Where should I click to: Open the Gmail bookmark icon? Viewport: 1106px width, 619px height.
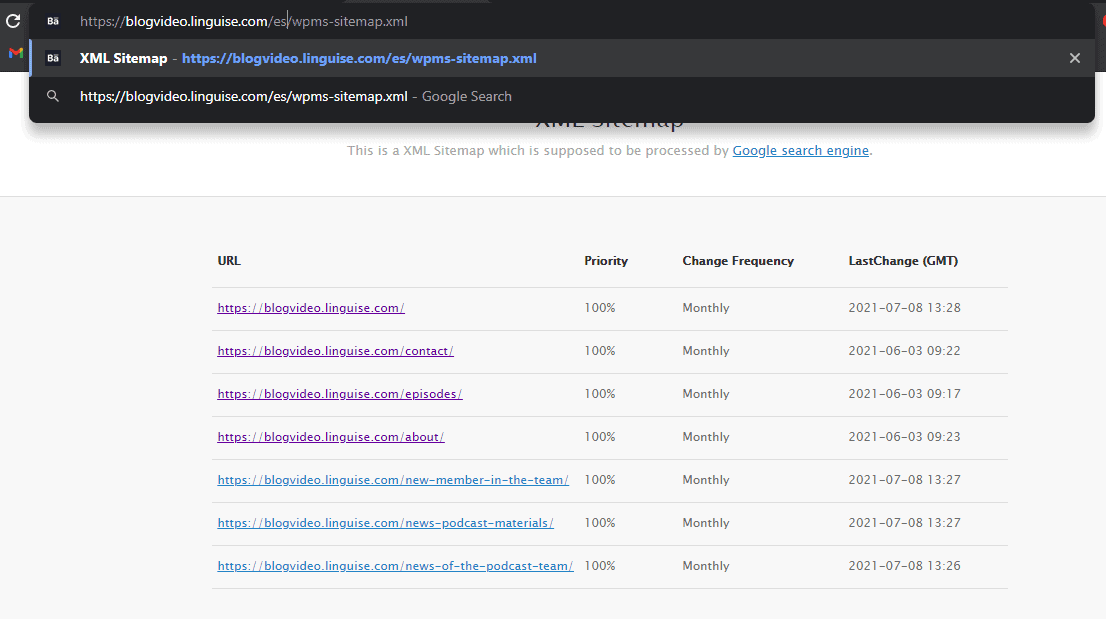pos(16,53)
